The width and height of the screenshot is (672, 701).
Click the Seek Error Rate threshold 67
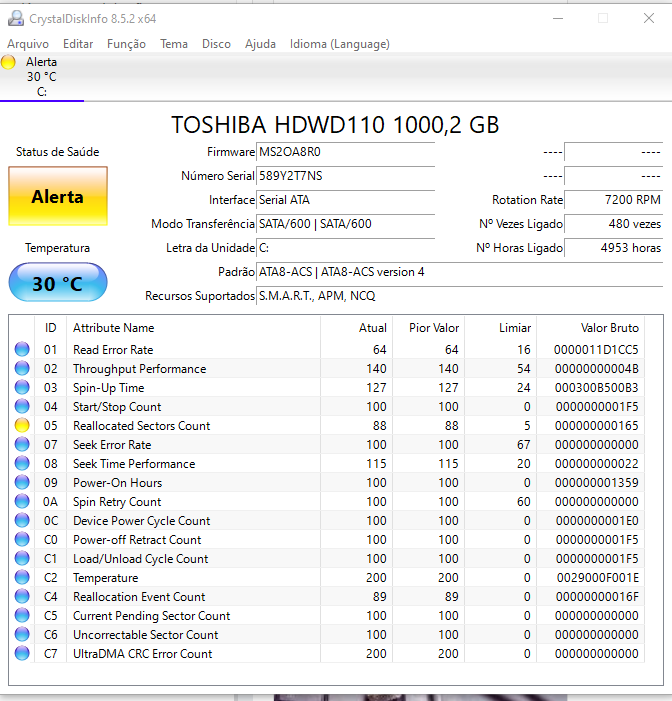524,445
